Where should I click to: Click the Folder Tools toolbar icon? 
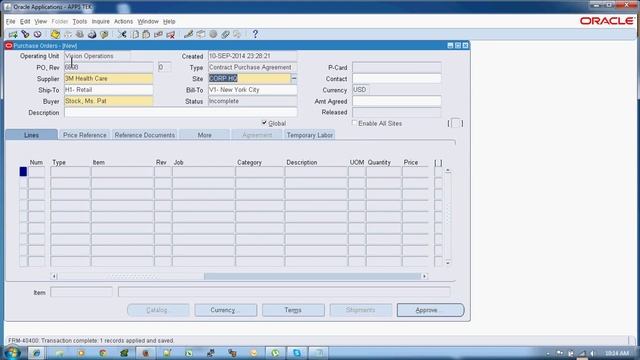point(237,34)
